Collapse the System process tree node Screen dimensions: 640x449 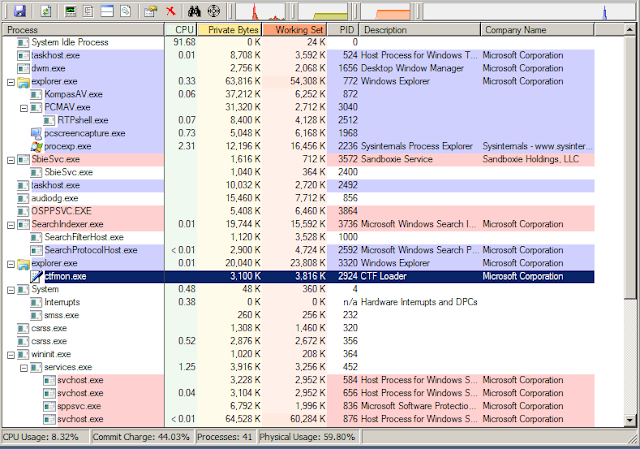click(11, 290)
